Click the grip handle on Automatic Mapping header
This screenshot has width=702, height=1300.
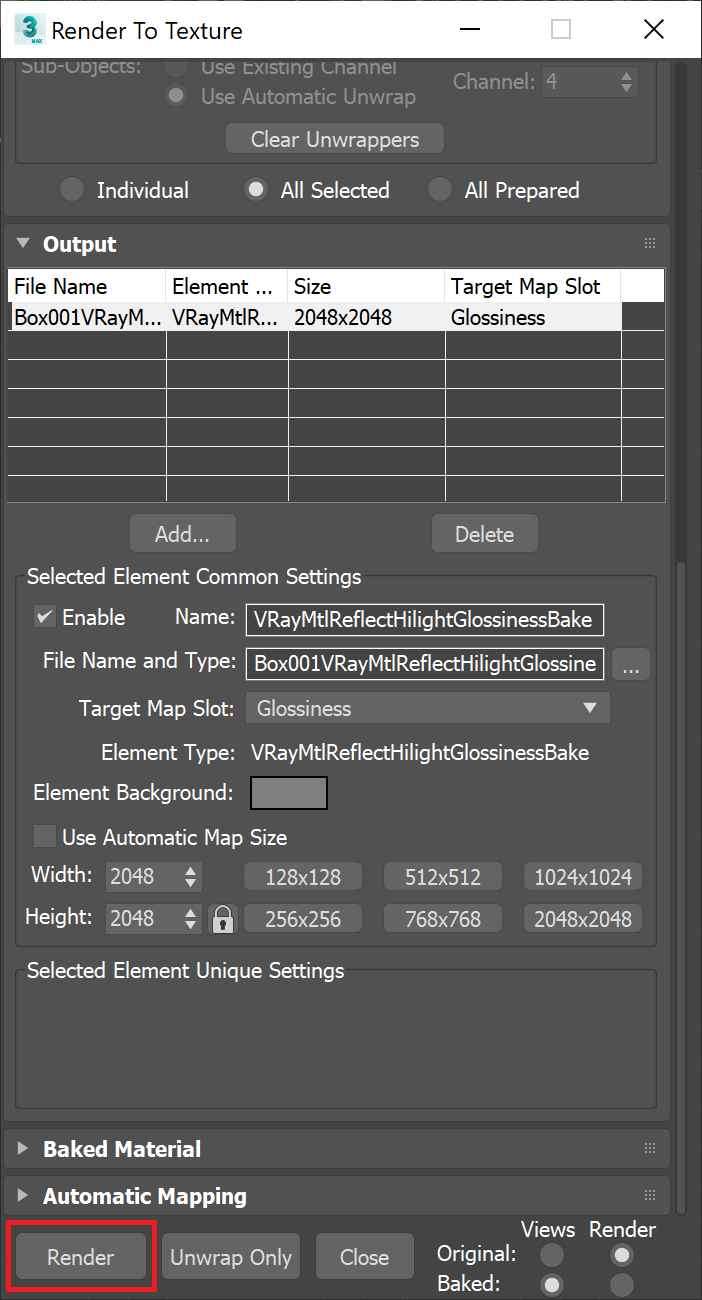(x=650, y=1195)
